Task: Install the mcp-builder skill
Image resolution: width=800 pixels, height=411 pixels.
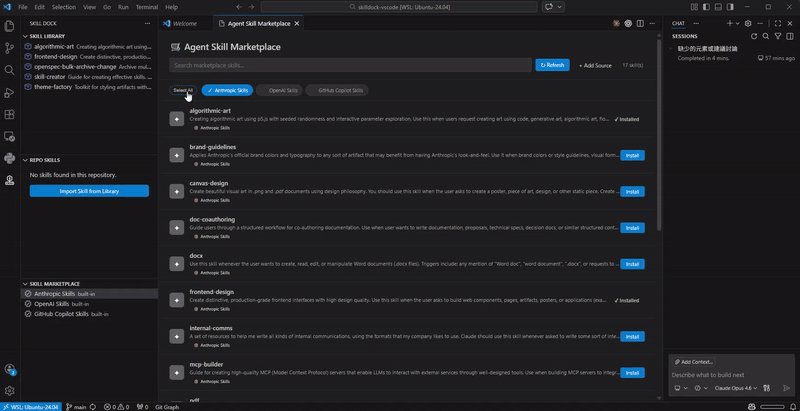Action: (x=632, y=373)
